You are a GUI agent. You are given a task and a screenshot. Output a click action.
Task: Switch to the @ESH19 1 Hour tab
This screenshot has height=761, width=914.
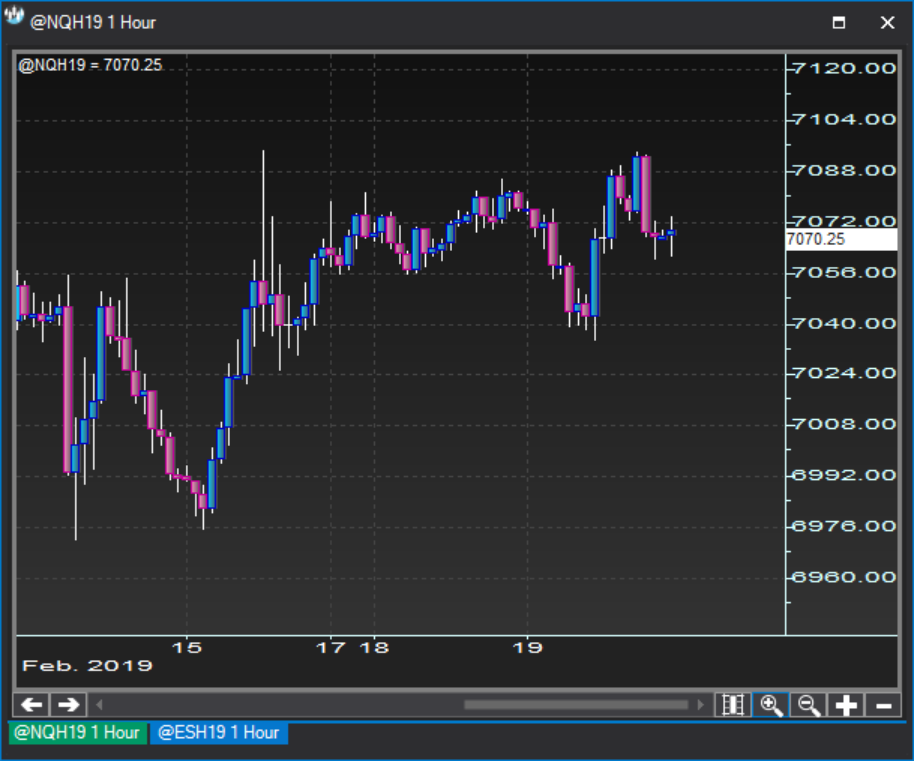(219, 732)
